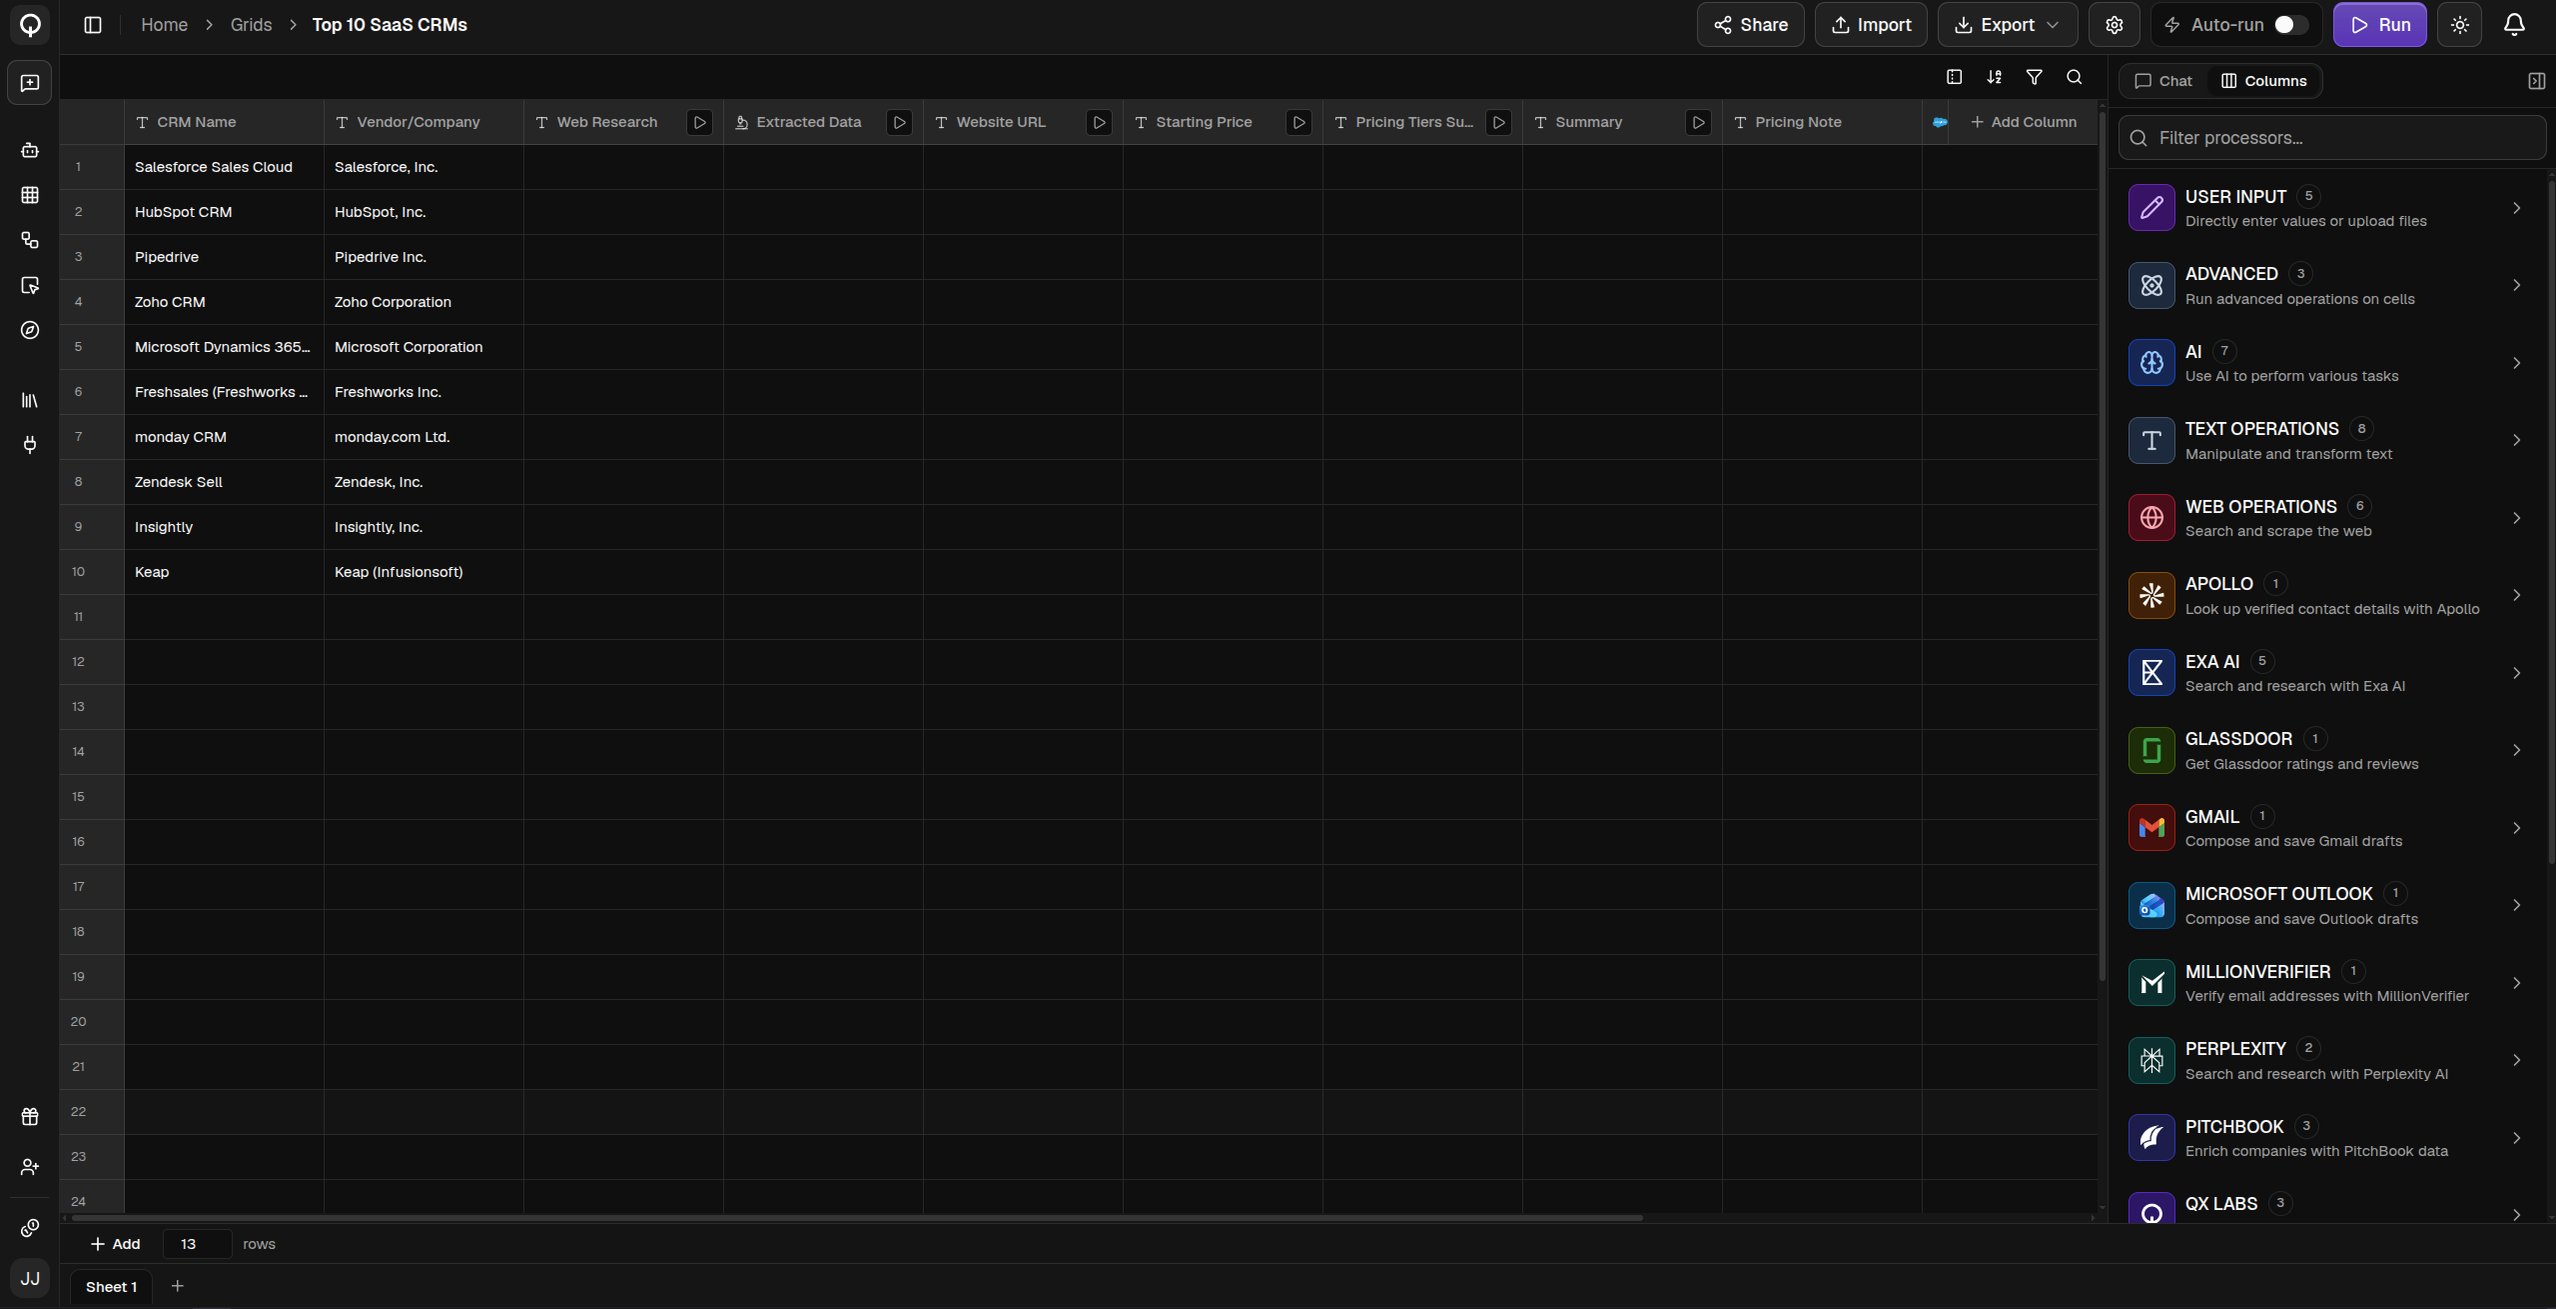Open the gift icon in sidebar
The image size is (2556, 1309).
pos(30,1117)
